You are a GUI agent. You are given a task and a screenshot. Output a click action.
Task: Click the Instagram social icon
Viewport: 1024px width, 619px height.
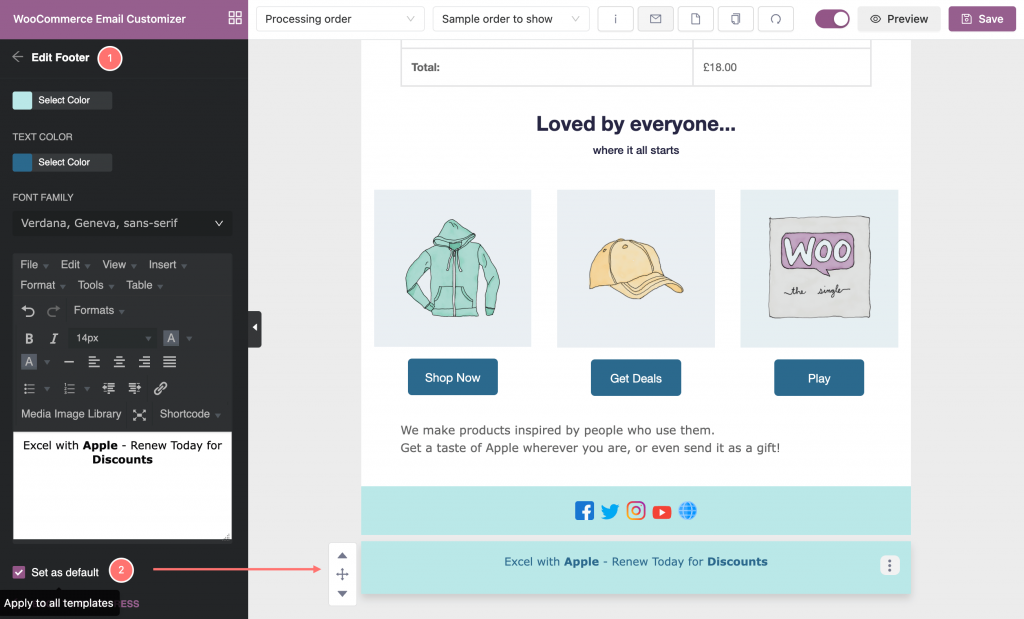(x=636, y=511)
